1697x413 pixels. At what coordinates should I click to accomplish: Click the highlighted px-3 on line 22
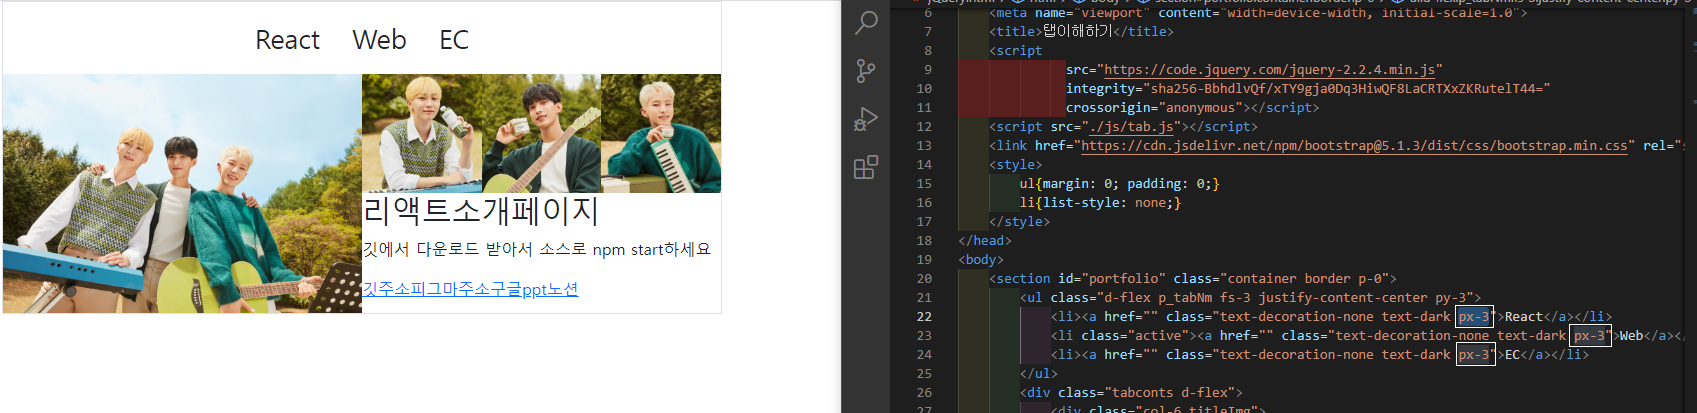coord(1474,316)
